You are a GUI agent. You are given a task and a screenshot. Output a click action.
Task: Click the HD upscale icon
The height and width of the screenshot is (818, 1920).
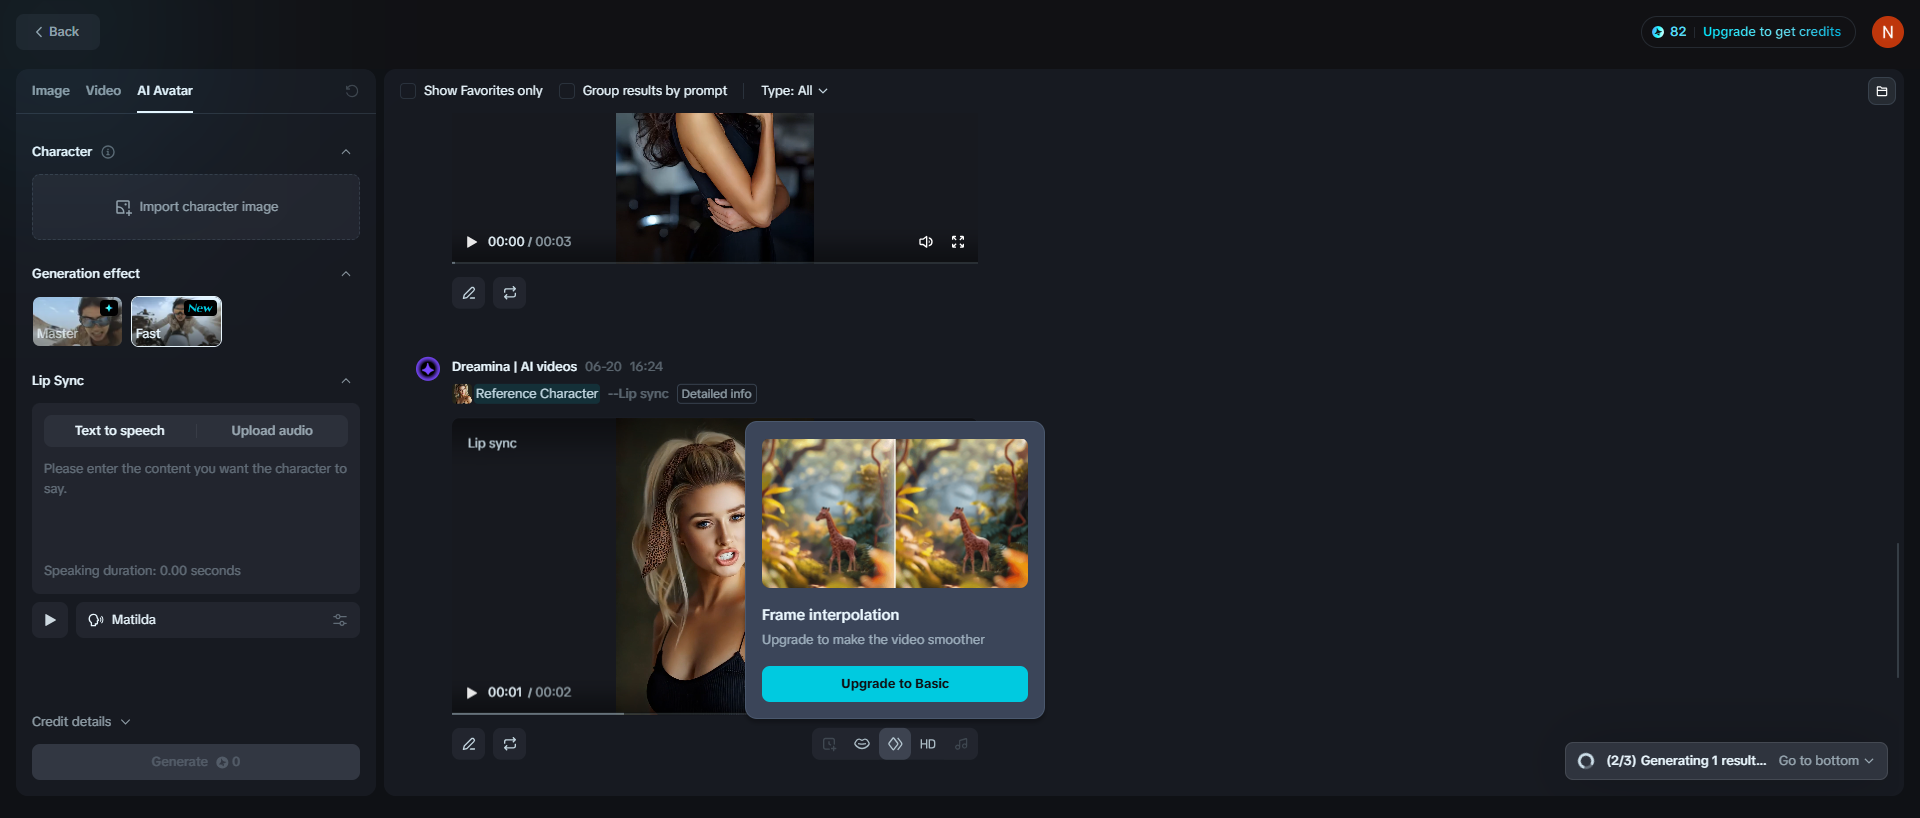(928, 744)
